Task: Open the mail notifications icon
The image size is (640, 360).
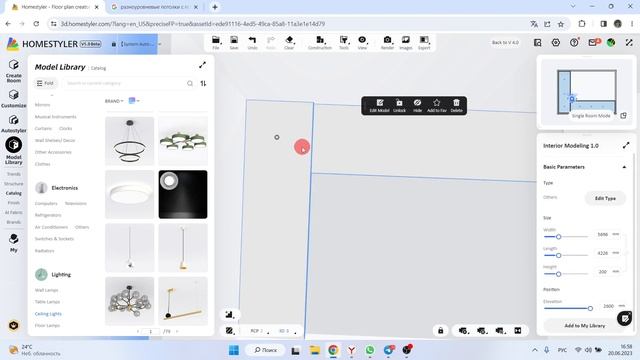Action: [x=593, y=42]
